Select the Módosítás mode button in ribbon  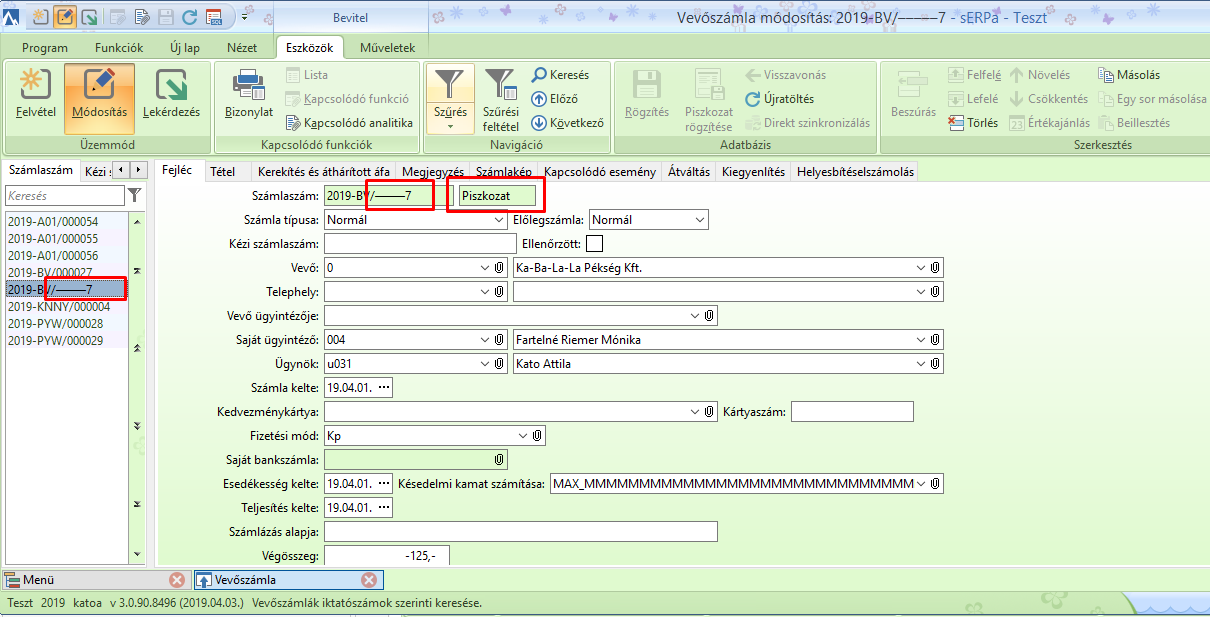(x=99, y=97)
